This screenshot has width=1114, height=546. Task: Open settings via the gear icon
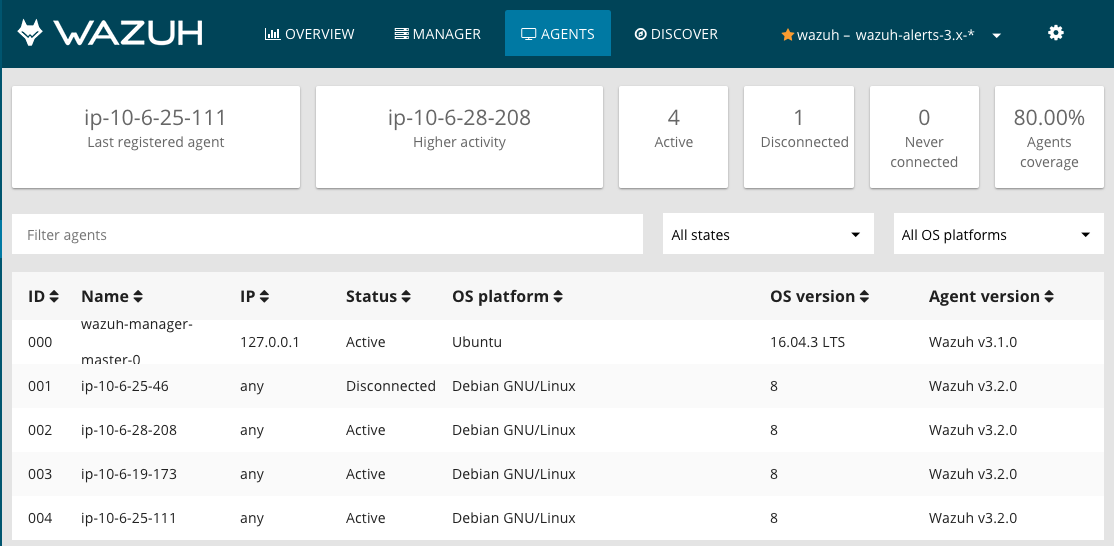1056,33
